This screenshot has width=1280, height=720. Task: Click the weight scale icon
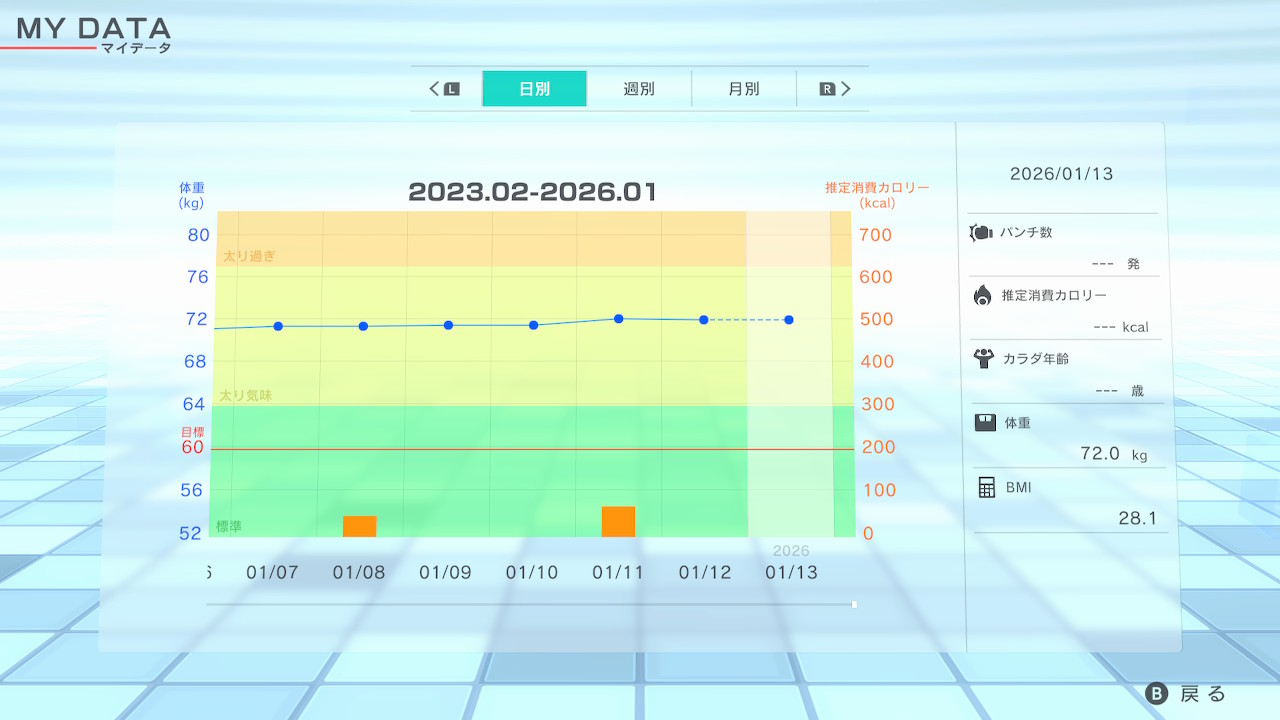pos(985,422)
